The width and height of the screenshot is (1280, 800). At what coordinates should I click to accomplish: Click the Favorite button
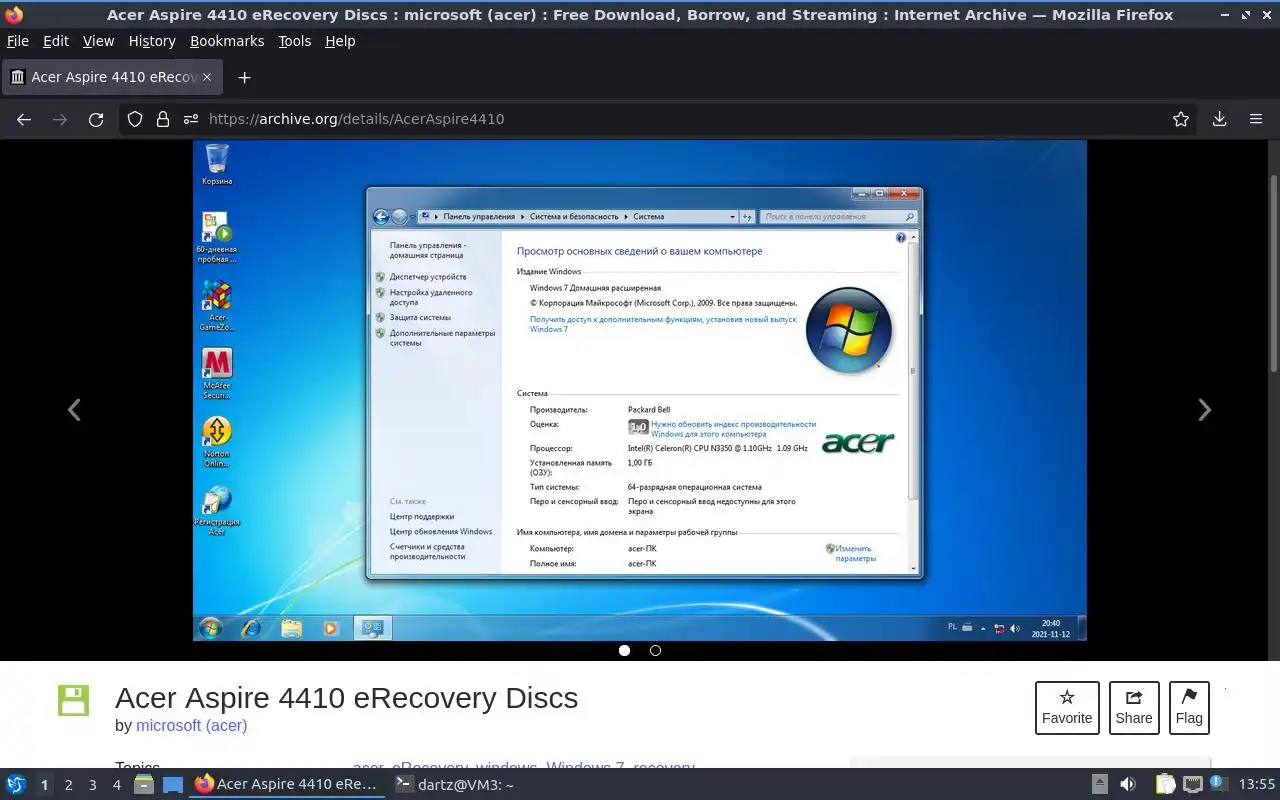tap(1067, 707)
